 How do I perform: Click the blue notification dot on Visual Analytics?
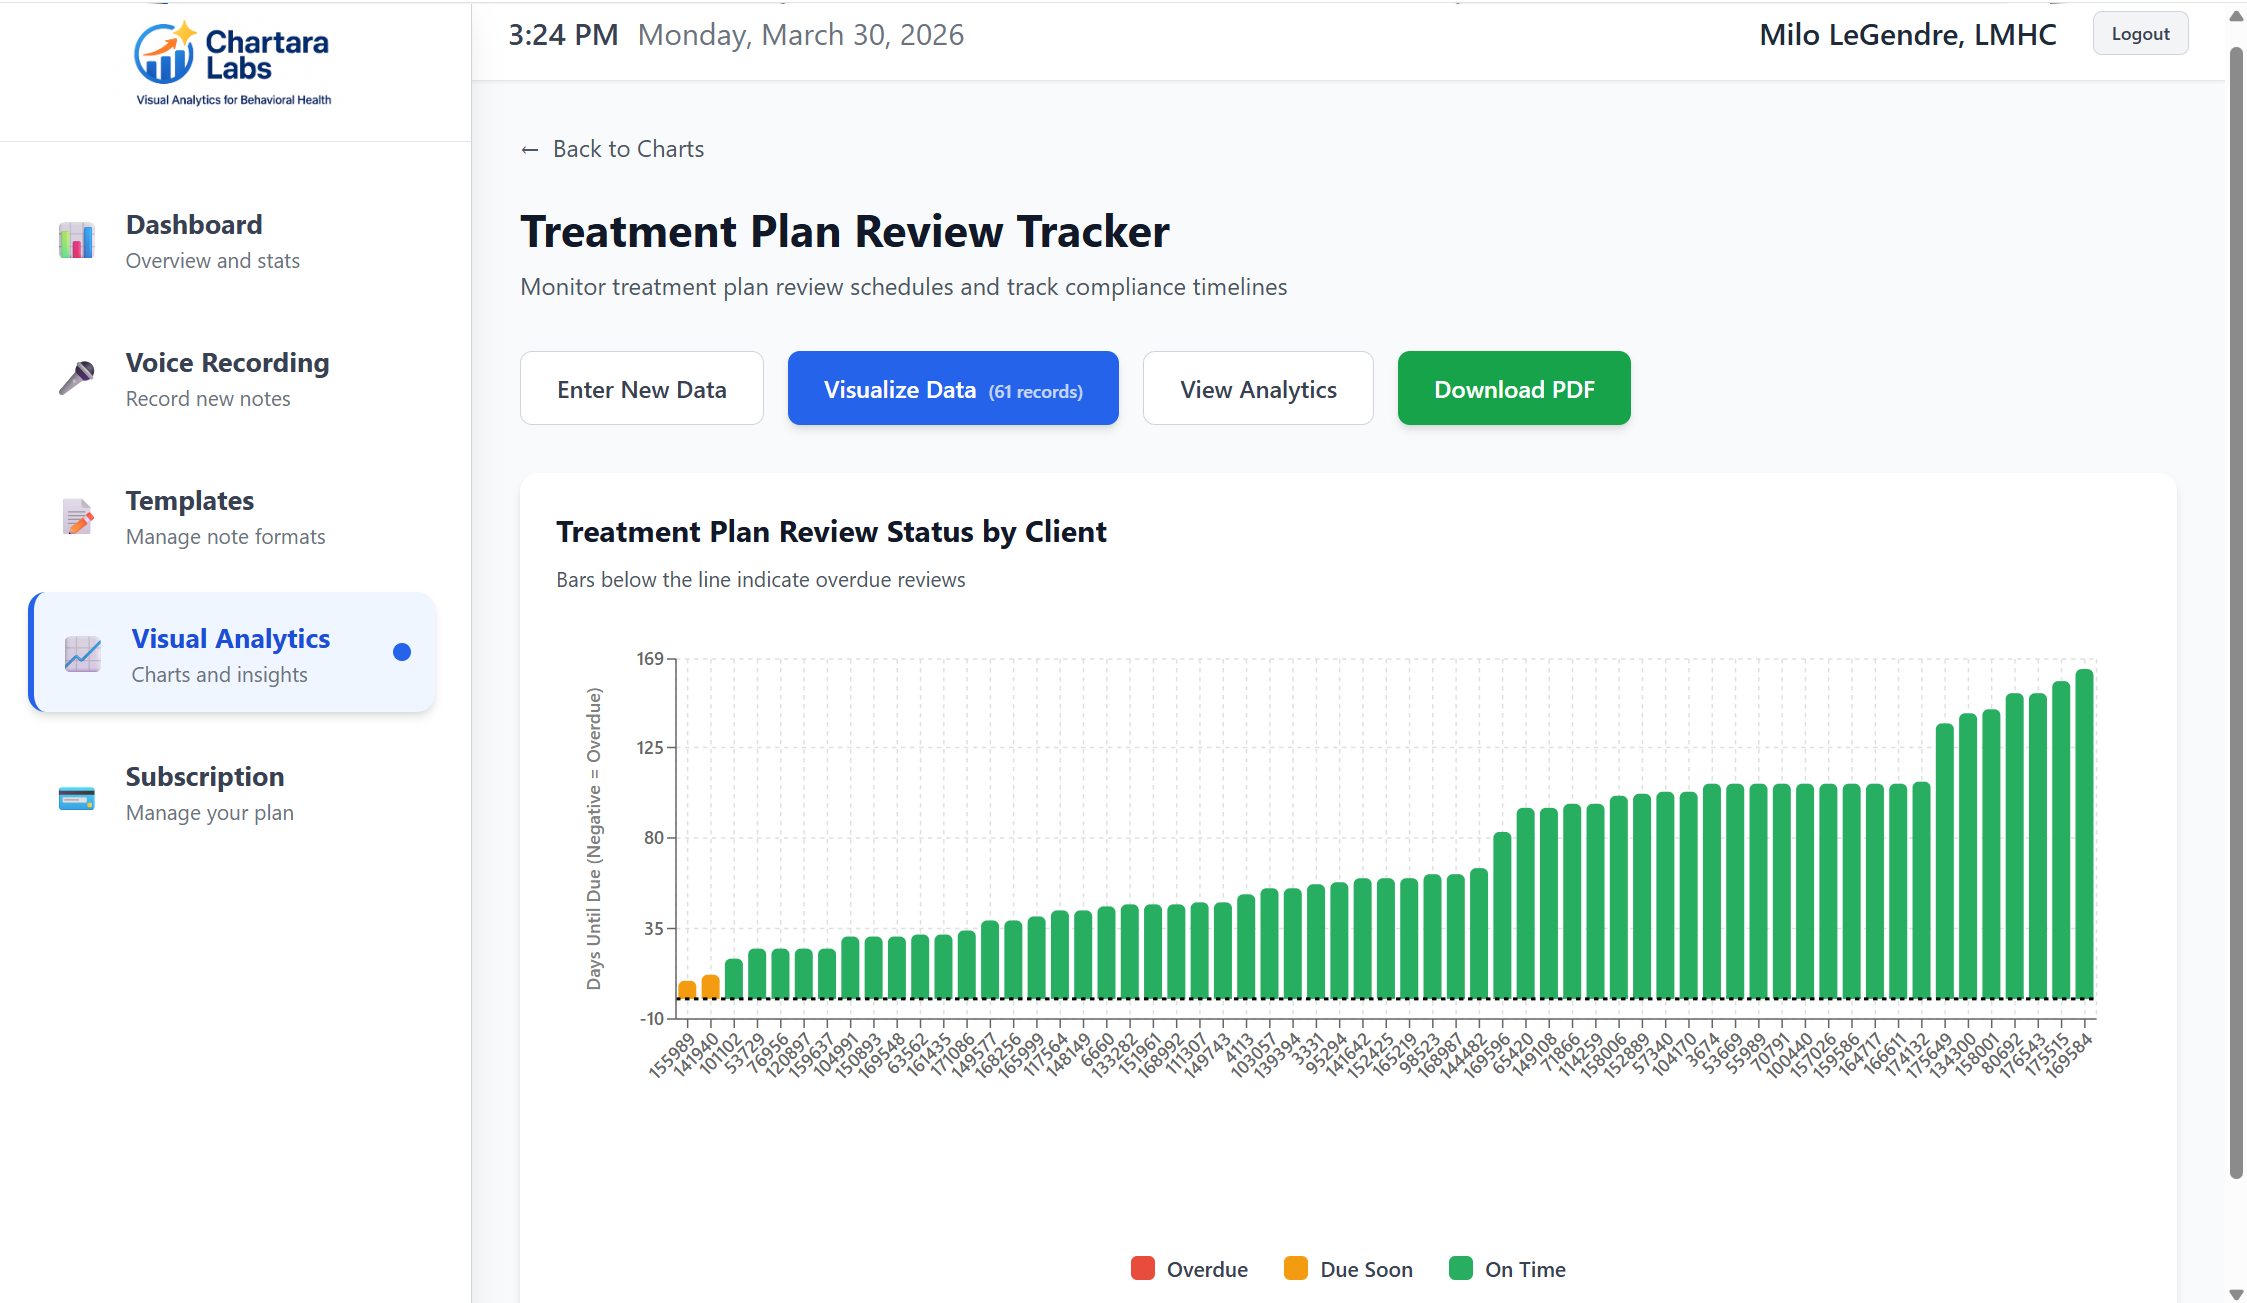(x=402, y=651)
